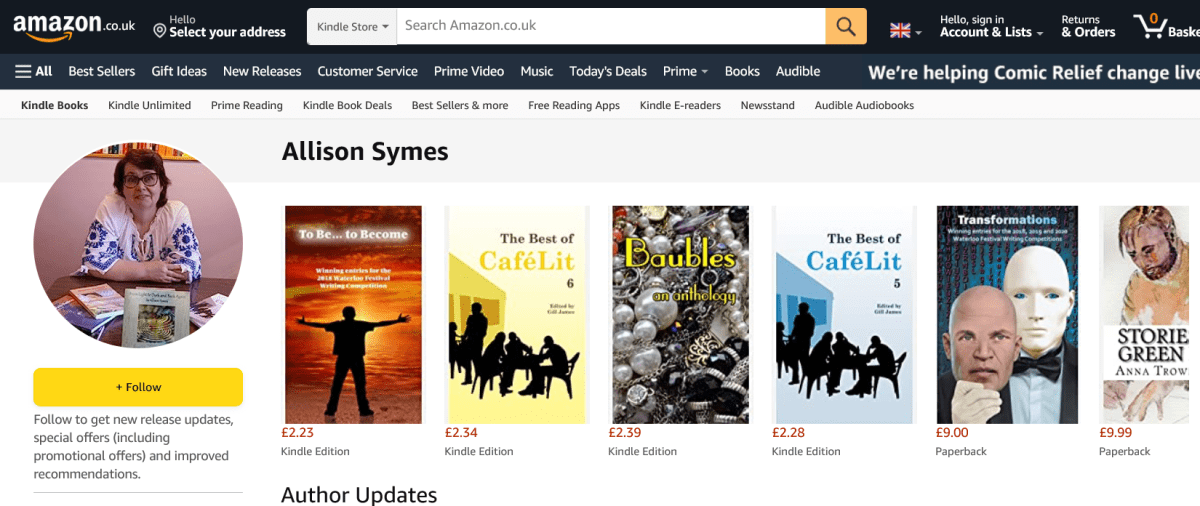
Task: Expand the Kindle Store search category dropdown
Action: pyautogui.click(x=352, y=26)
